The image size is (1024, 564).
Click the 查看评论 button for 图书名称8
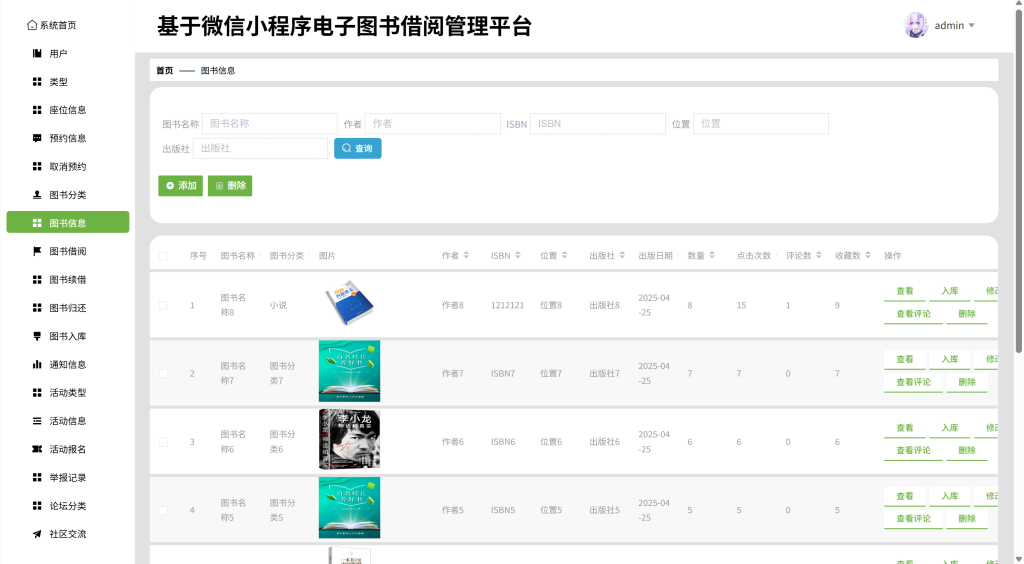tap(913, 314)
